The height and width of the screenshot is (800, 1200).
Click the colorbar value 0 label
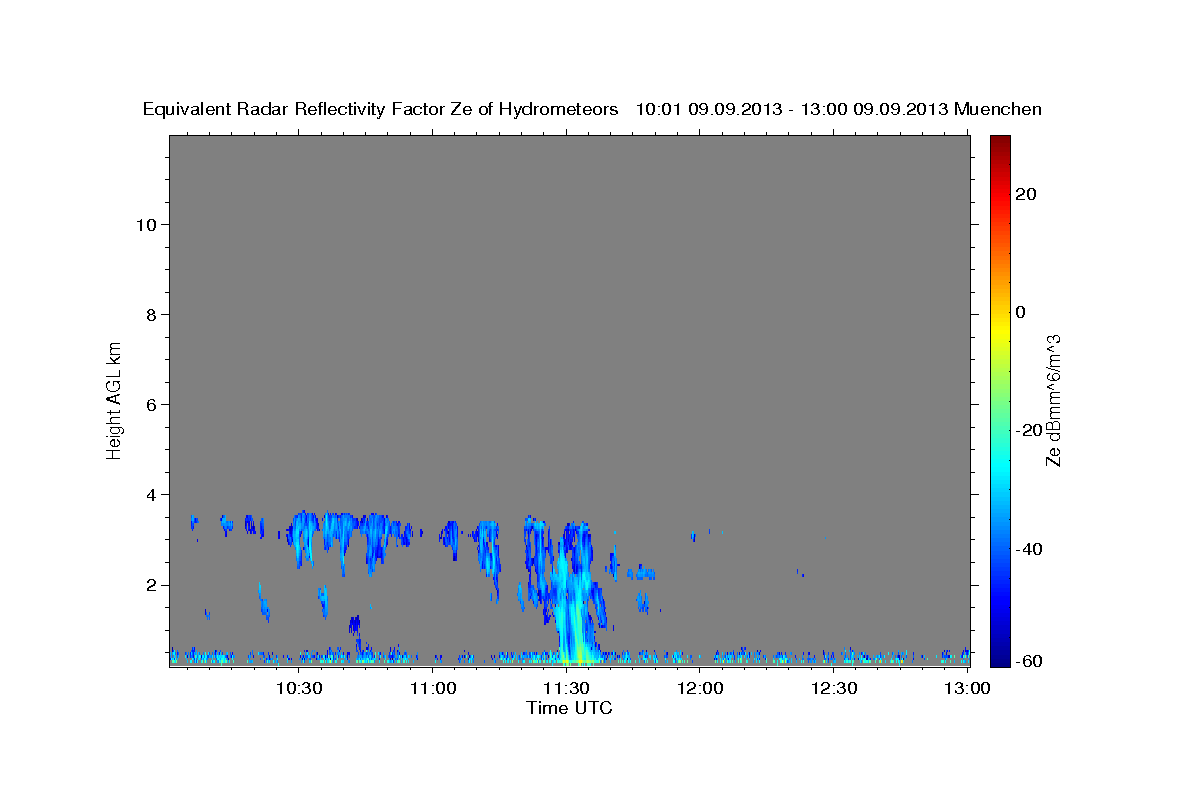tap(1021, 312)
